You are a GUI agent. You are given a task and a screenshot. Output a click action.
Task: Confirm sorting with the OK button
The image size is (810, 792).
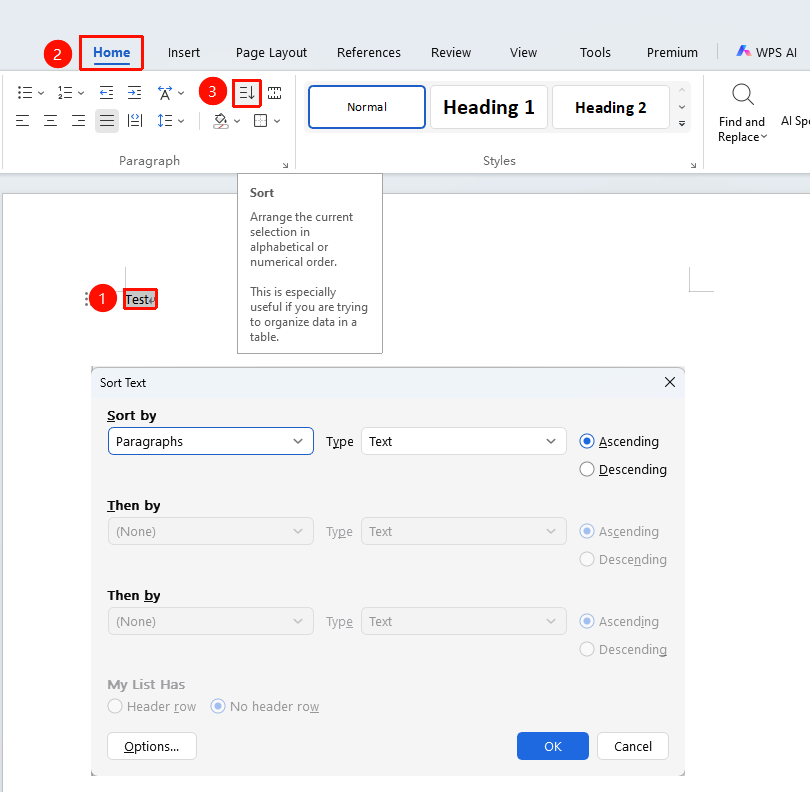(x=553, y=746)
